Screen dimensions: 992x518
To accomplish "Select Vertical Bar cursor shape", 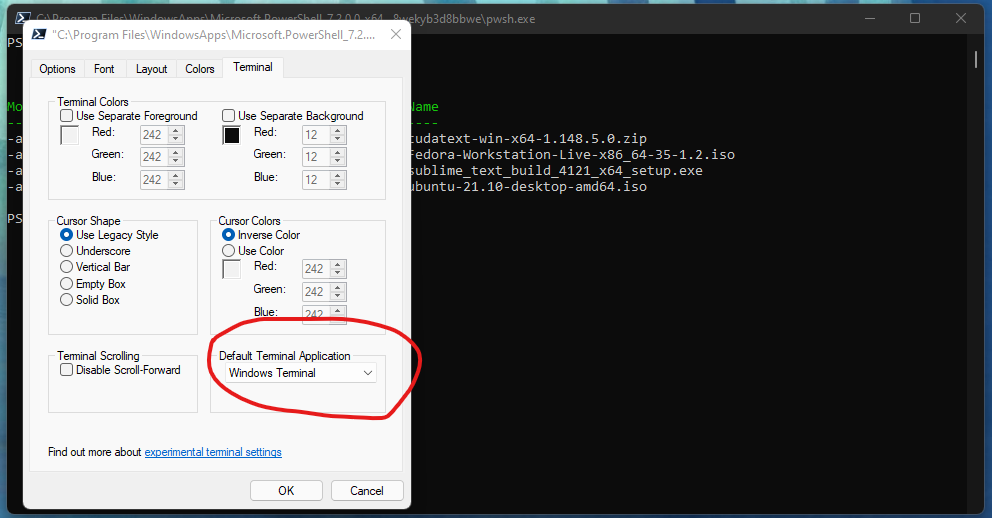I will [66, 267].
